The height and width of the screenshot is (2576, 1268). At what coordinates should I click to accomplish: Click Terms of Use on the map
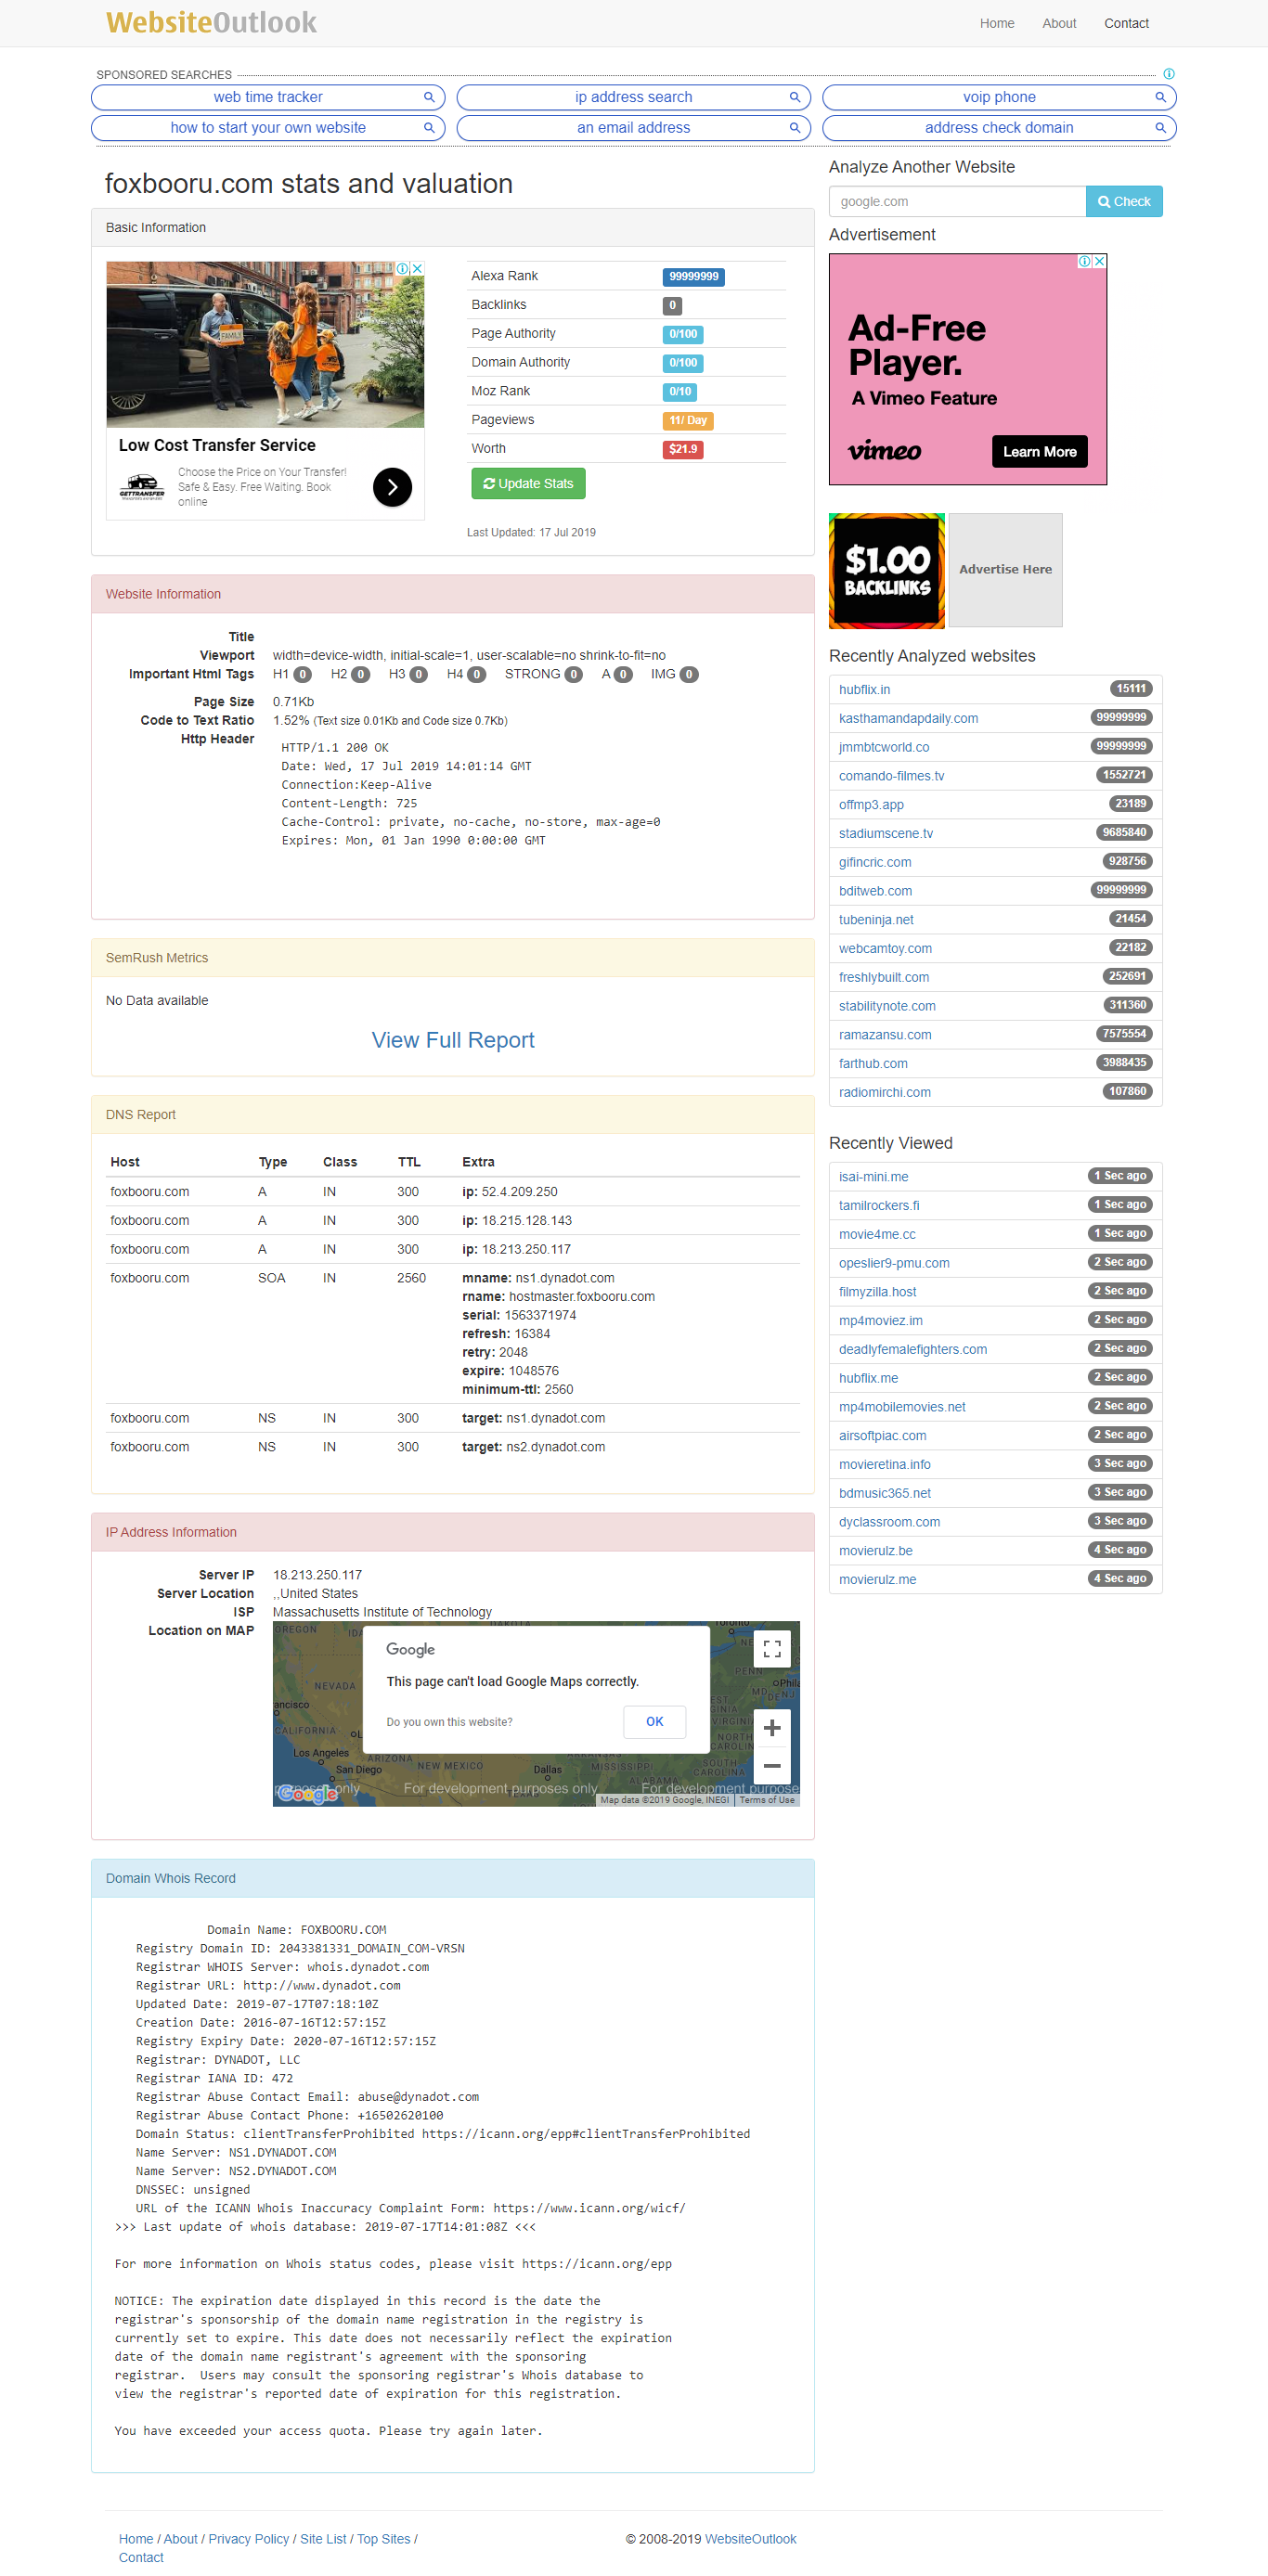point(767,1800)
